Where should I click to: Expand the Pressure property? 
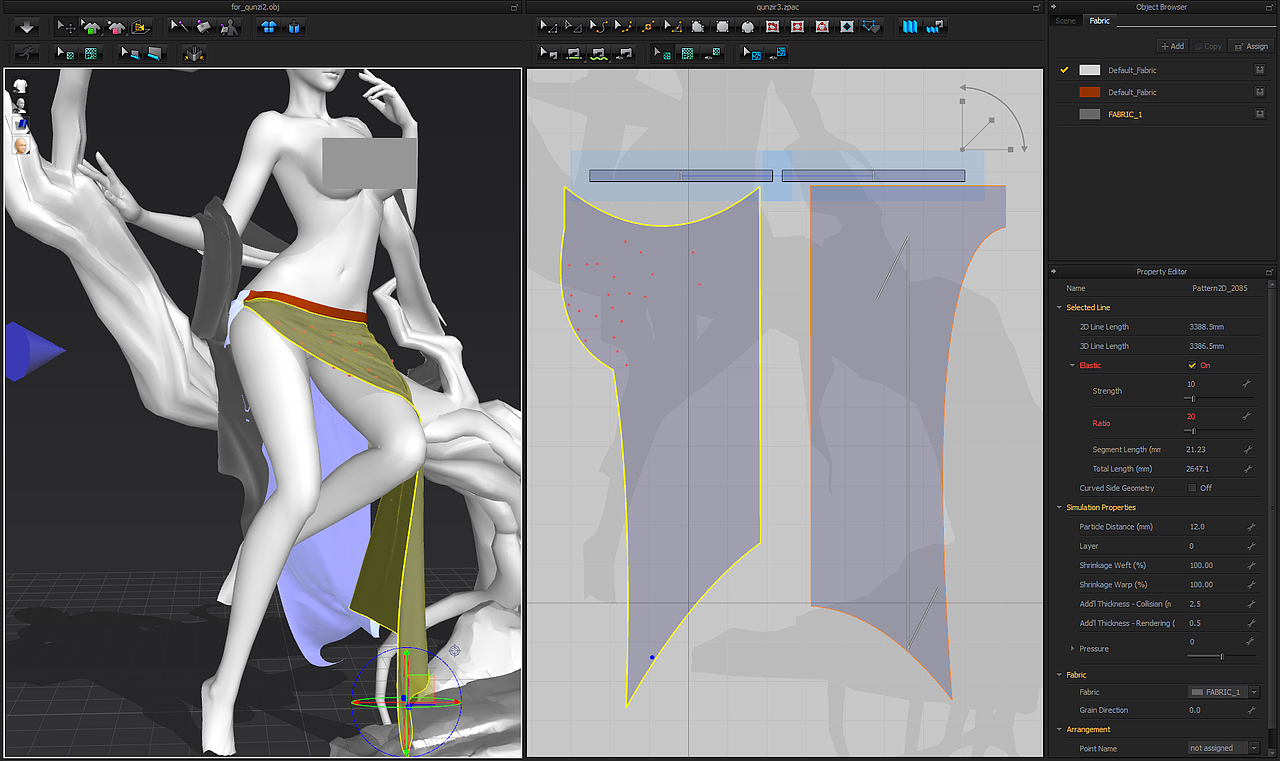coord(1073,648)
